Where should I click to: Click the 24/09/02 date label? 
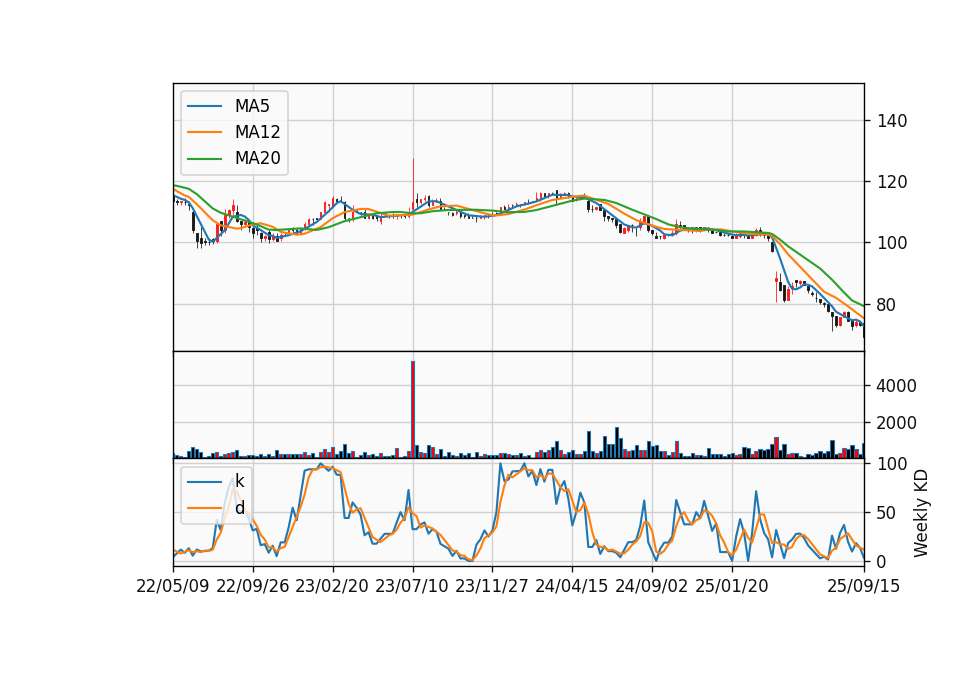(x=651, y=586)
